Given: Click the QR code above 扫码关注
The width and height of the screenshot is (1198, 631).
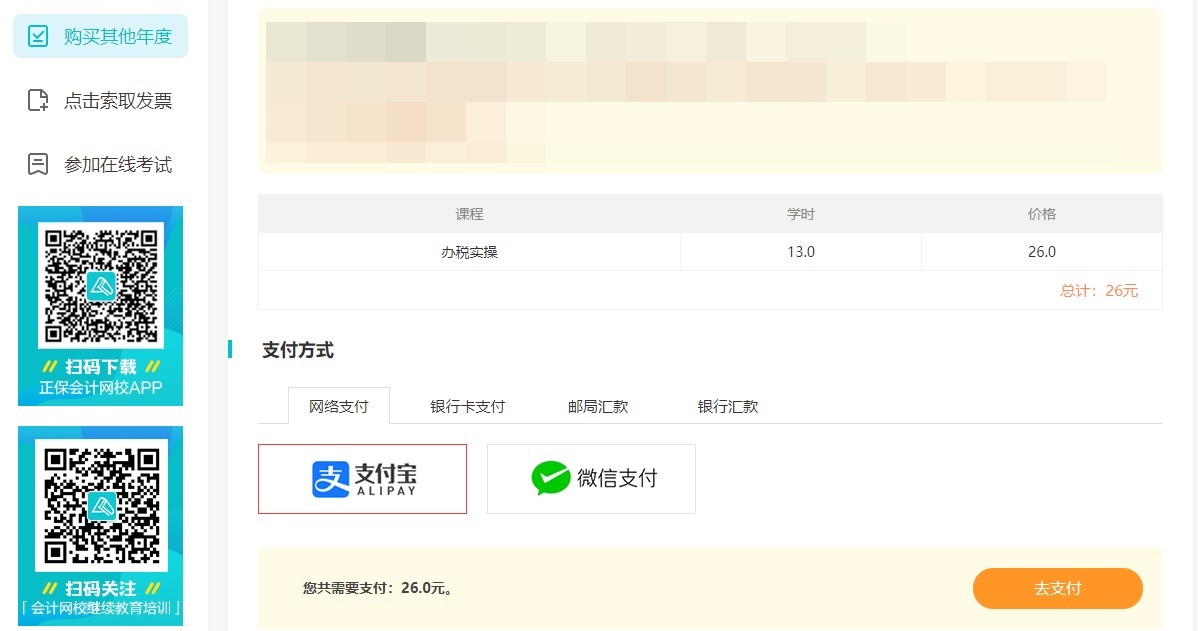Looking at the screenshot, I should pyautogui.click(x=100, y=505).
